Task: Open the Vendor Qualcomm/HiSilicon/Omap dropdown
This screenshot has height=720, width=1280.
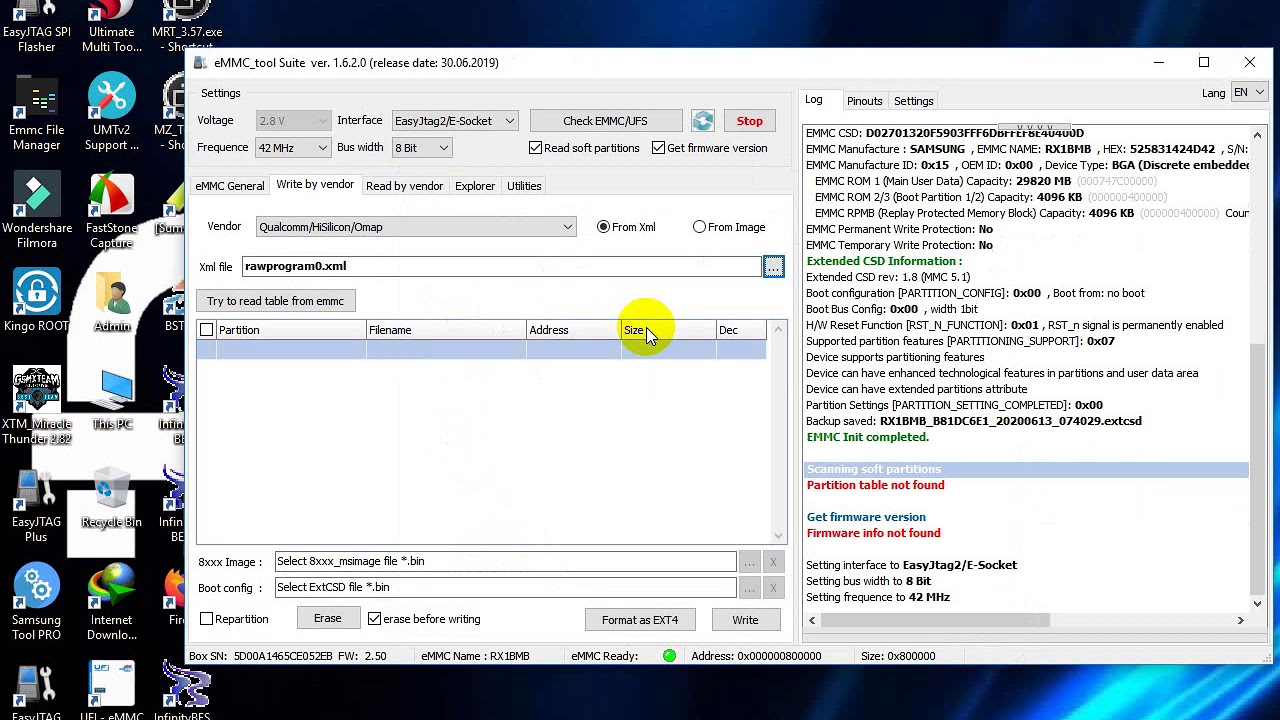Action: tap(415, 227)
